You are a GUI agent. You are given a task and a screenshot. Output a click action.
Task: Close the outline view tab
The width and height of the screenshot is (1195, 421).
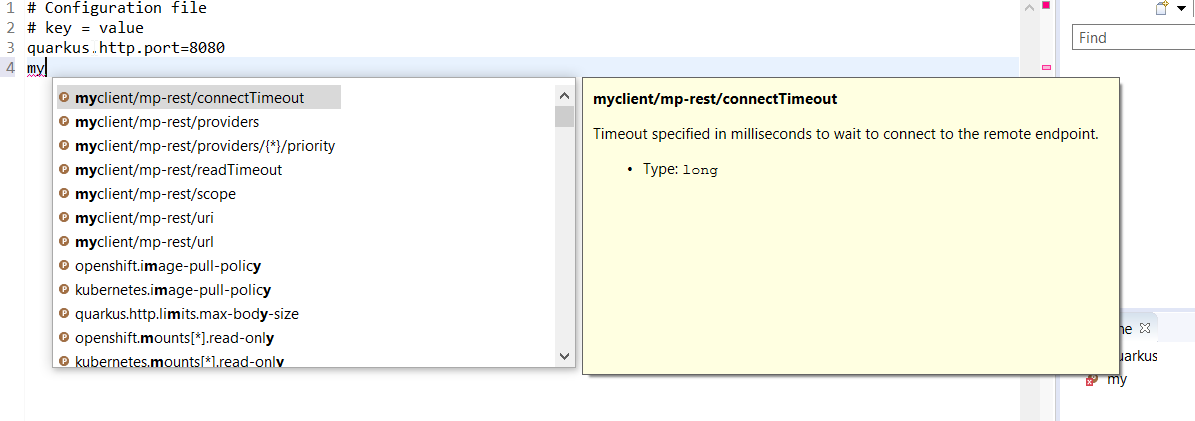1146,328
